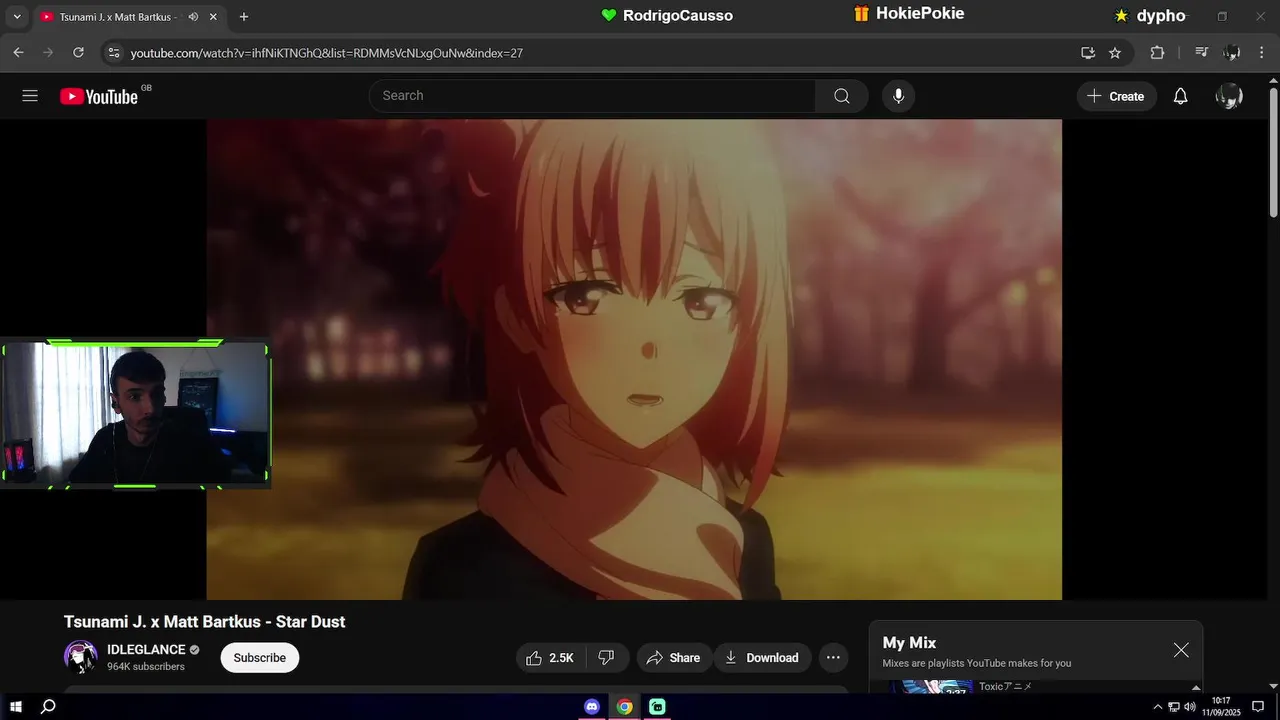The height and width of the screenshot is (720, 1280).
Task: Open the YouTube guide hamburger menu
Action: click(30, 96)
